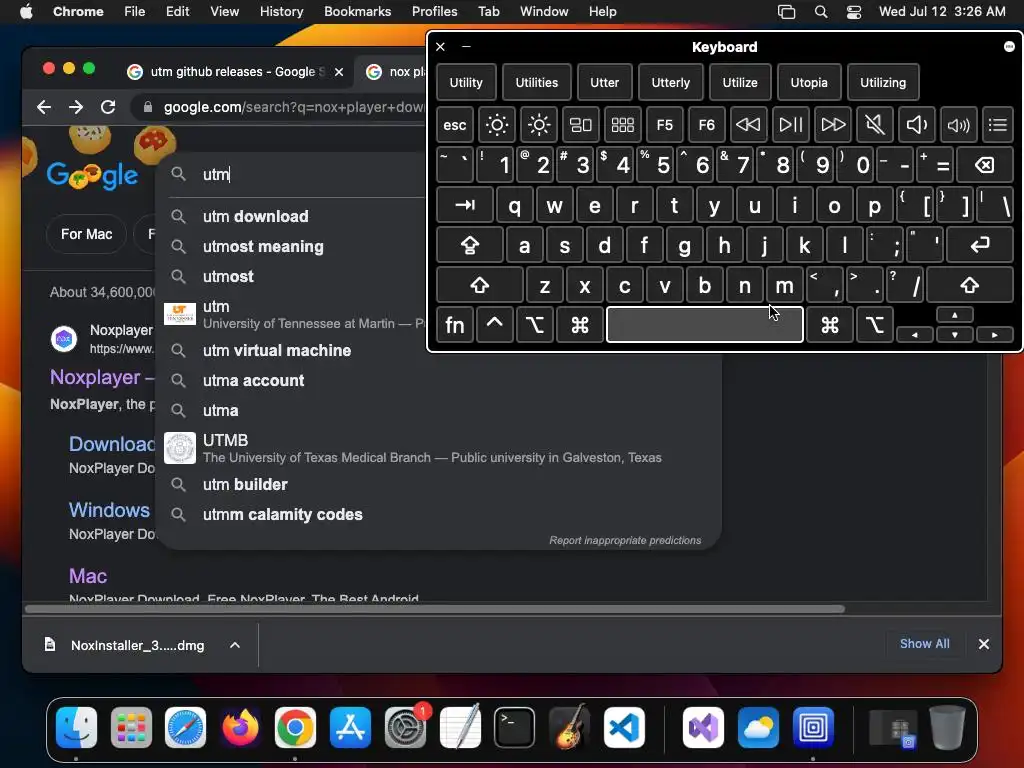
Task: Choose the 'Utility' word suggestion
Action: (466, 82)
